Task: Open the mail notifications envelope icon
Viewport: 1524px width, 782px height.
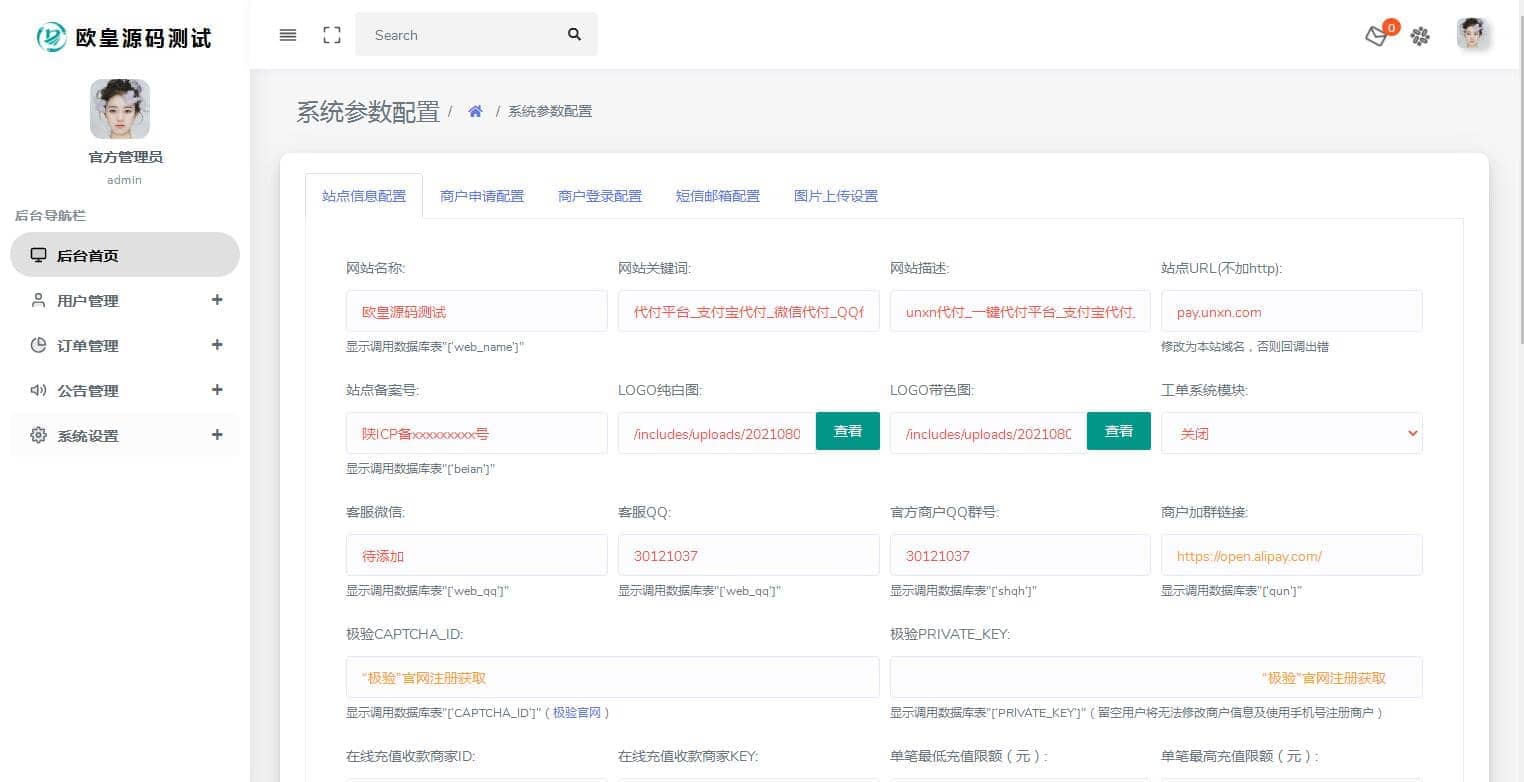Action: click(x=1377, y=36)
